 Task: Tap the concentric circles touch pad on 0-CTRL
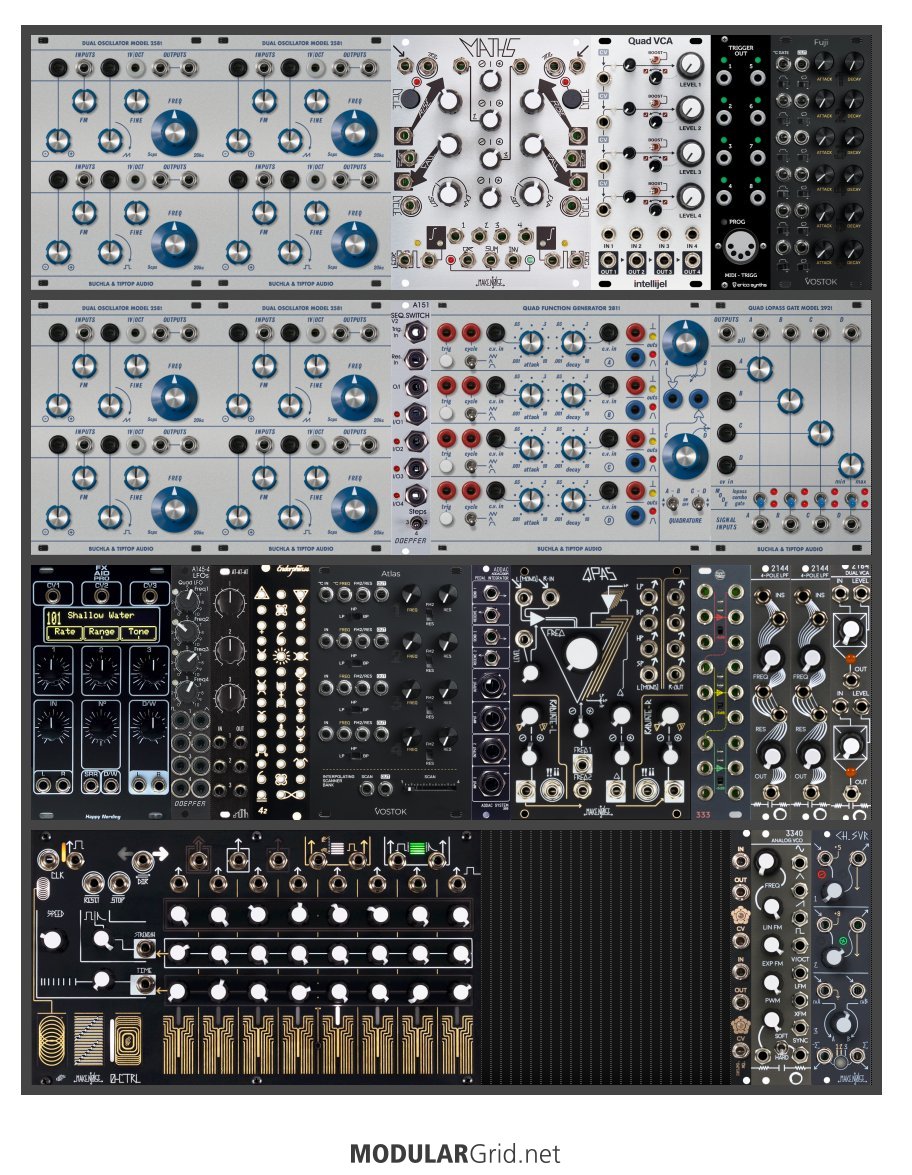51,1040
